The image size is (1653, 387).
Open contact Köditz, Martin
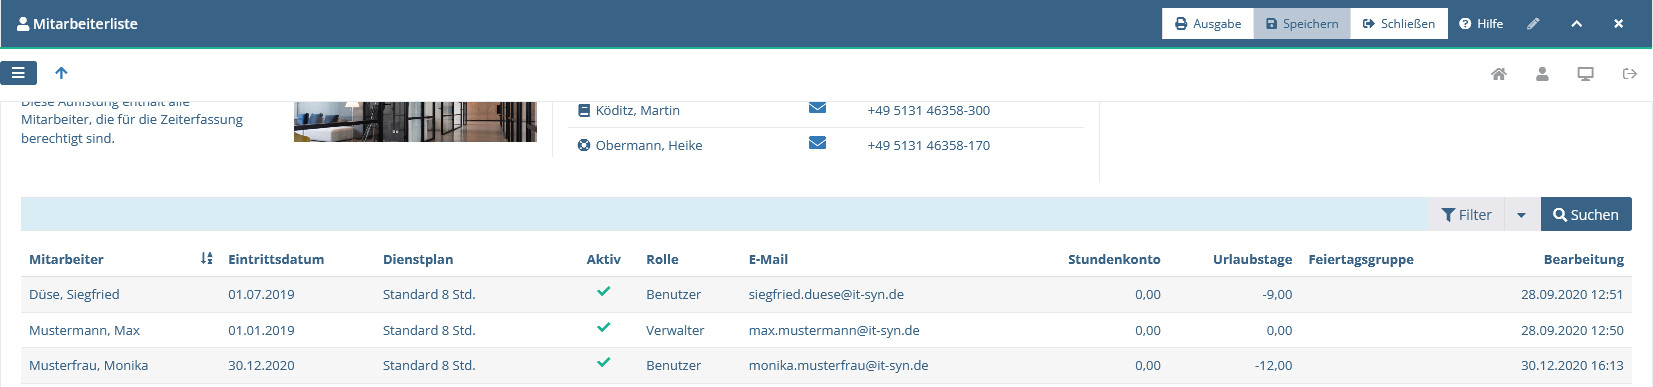tap(637, 111)
